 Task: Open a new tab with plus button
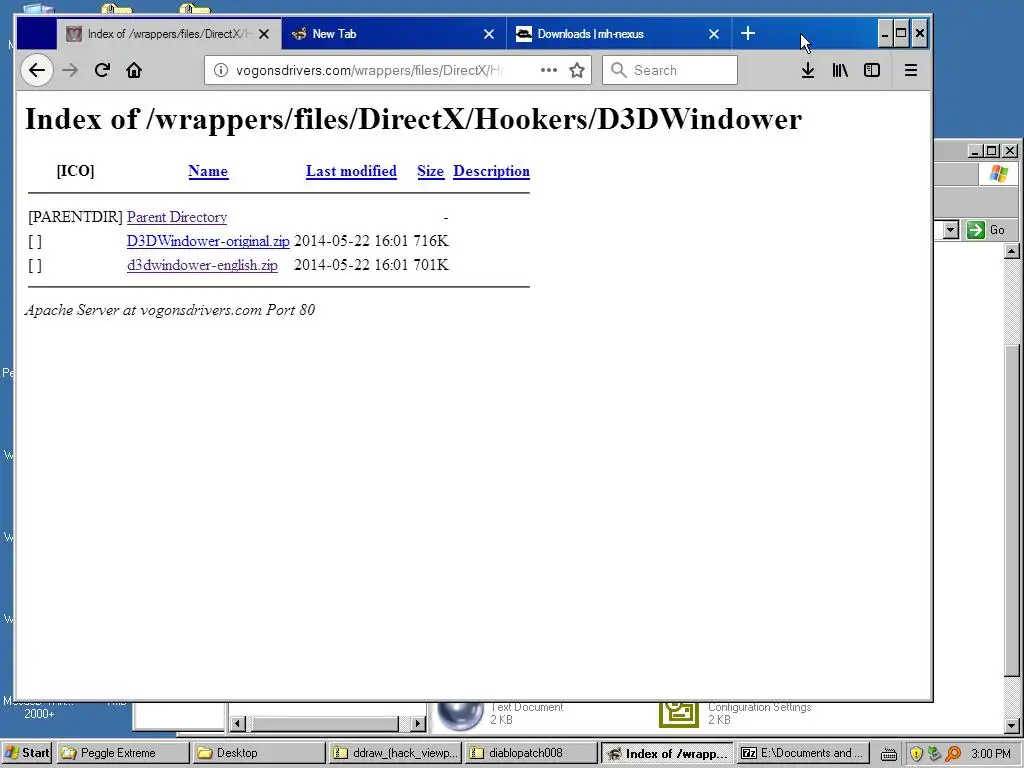(x=748, y=33)
